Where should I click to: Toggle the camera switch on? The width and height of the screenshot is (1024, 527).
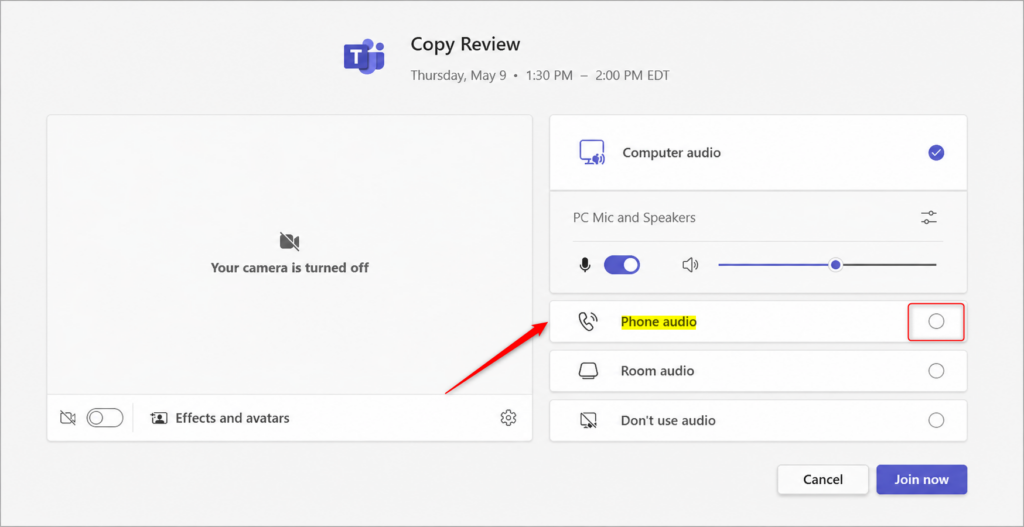pos(105,418)
